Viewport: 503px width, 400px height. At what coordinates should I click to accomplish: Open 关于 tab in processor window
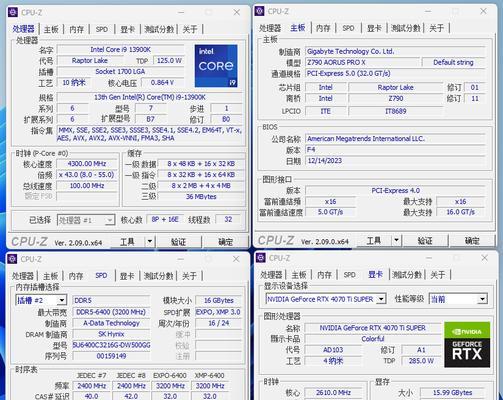(190, 29)
